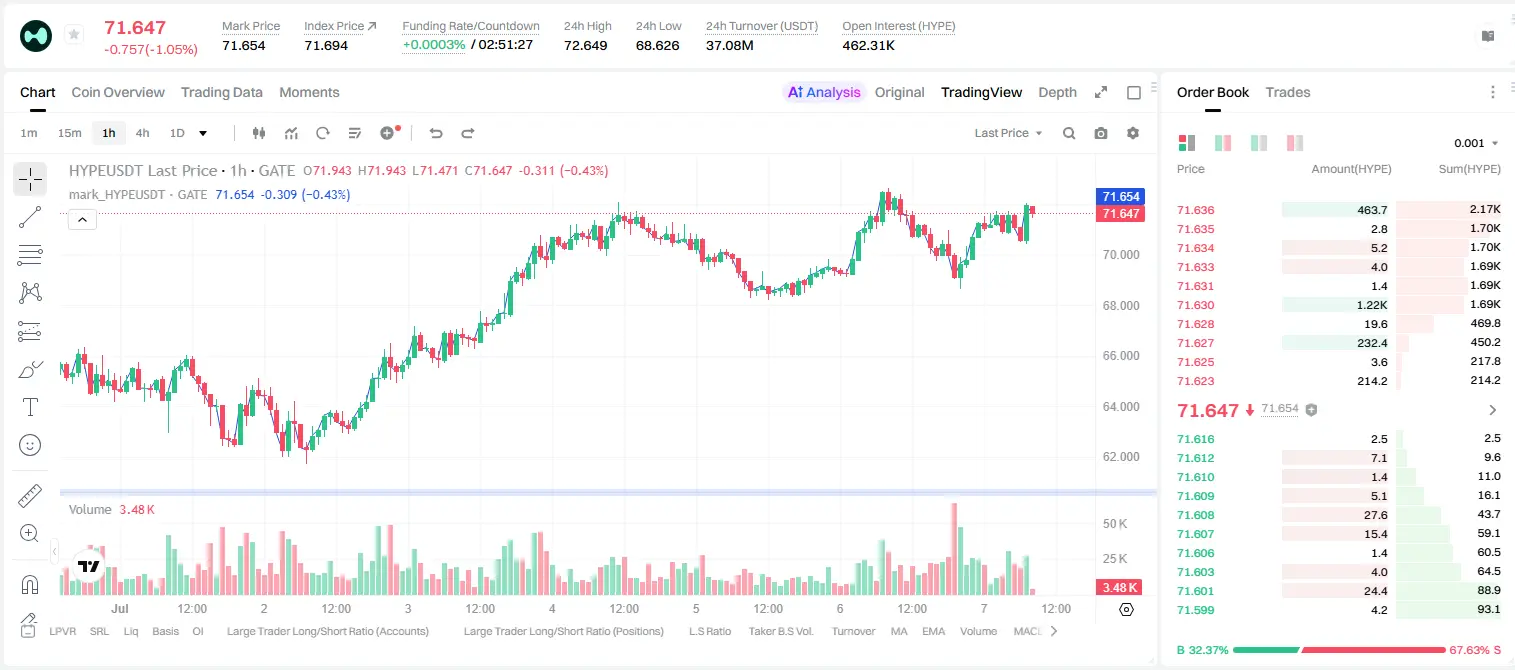Favorite this pair with the star
Viewport: 1515px width, 670px height.
[74, 35]
